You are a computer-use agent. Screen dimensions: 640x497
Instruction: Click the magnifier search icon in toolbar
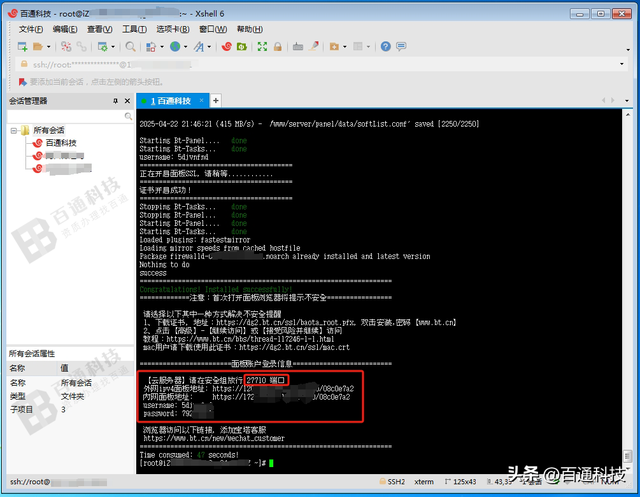click(x=132, y=46)
